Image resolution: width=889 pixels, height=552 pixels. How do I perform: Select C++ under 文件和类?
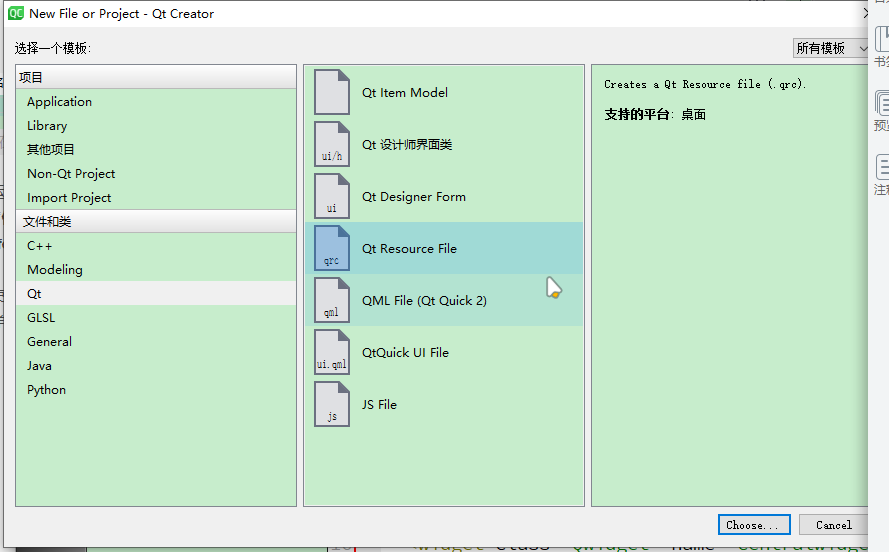pyautogui.click(x=156, y=245)
